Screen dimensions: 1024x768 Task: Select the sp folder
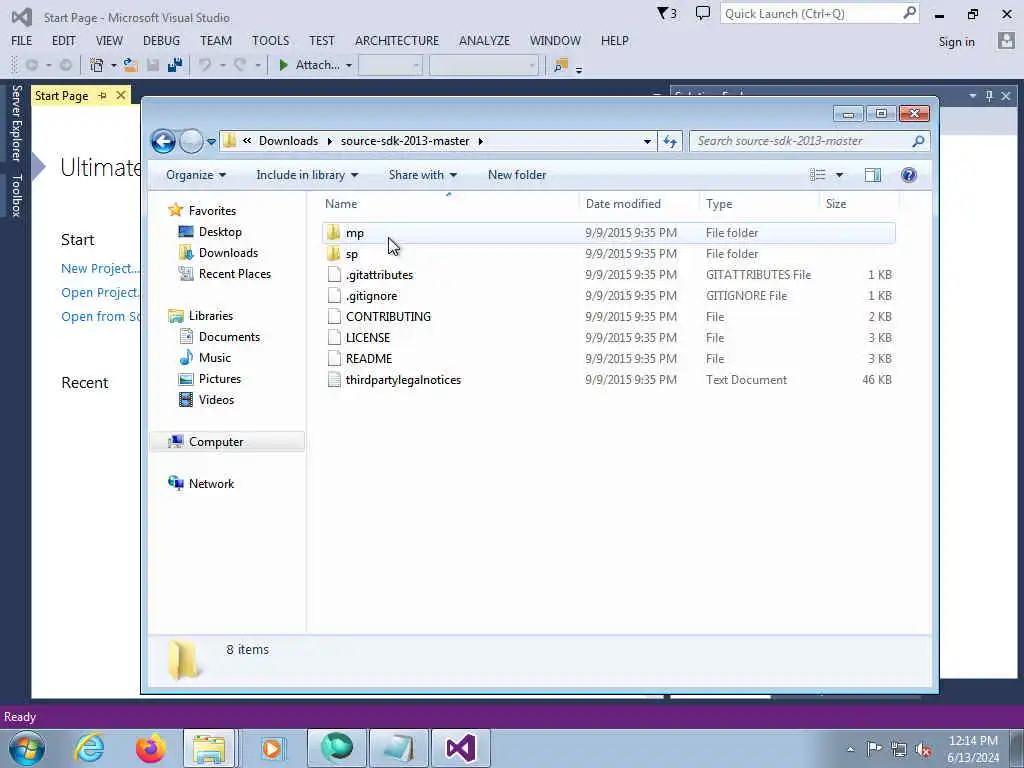tap(609, 253)
